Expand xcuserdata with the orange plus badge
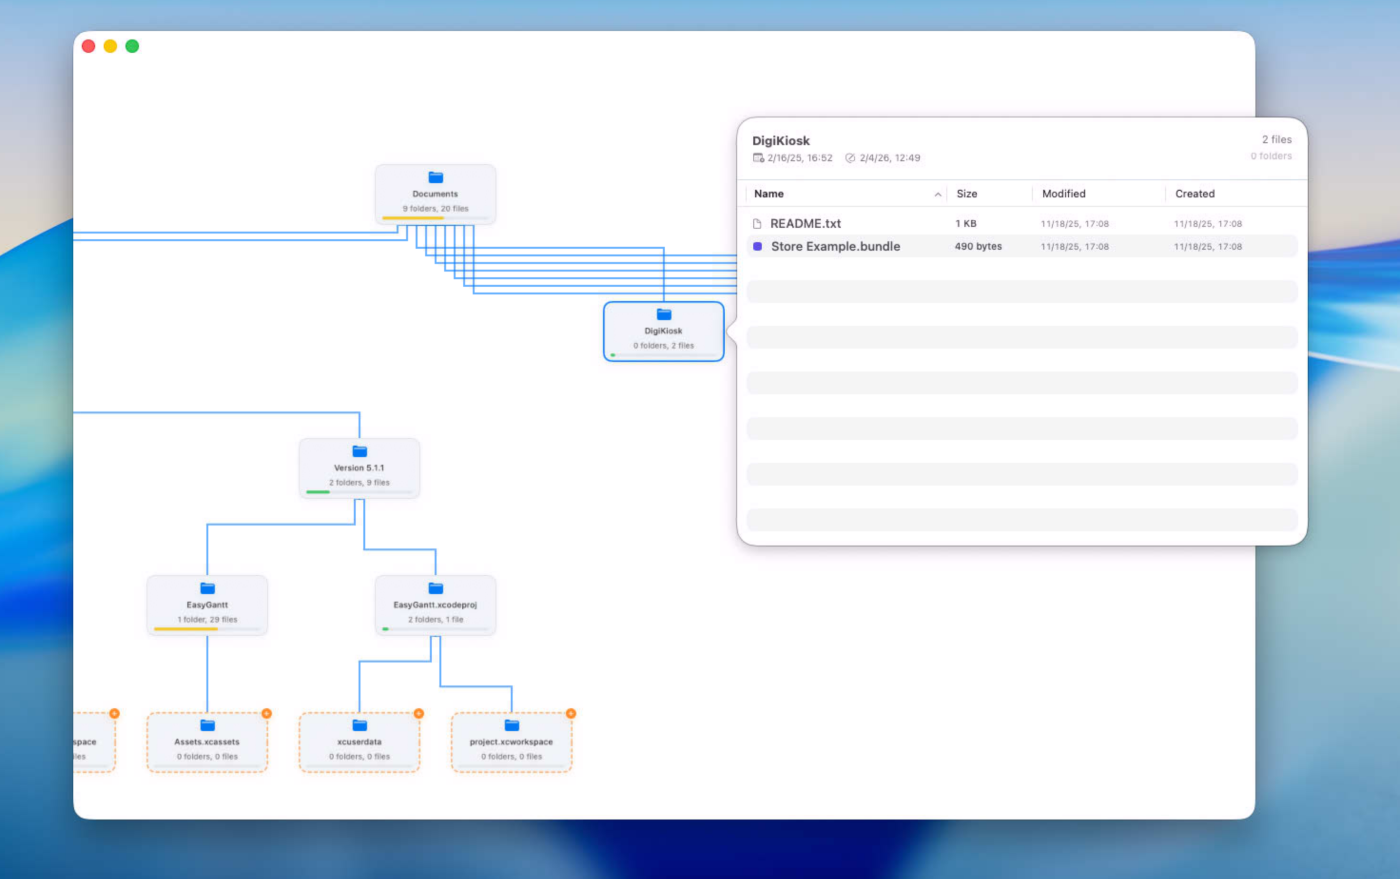The width and height of the screenshot is (1400, 879). click(418, 714)
